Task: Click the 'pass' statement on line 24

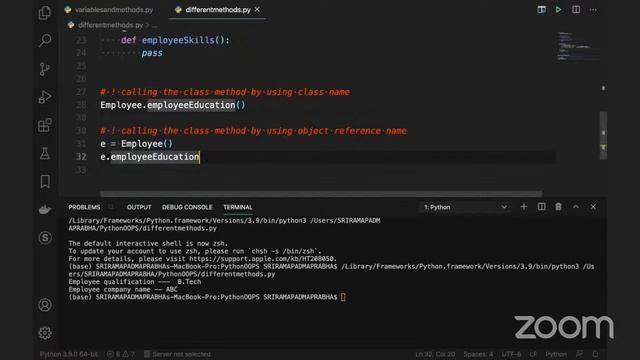Action: pos(152,53)
